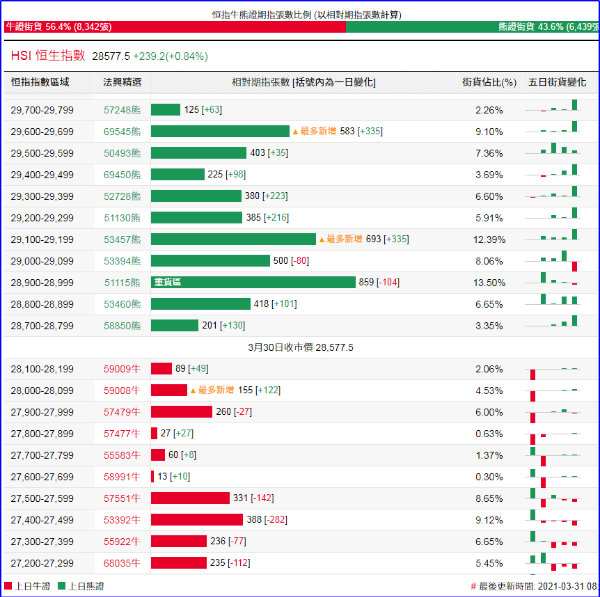Open featured bull warrant 57551牛
Viewport: 600px width, 597px height.
(122, 498)
